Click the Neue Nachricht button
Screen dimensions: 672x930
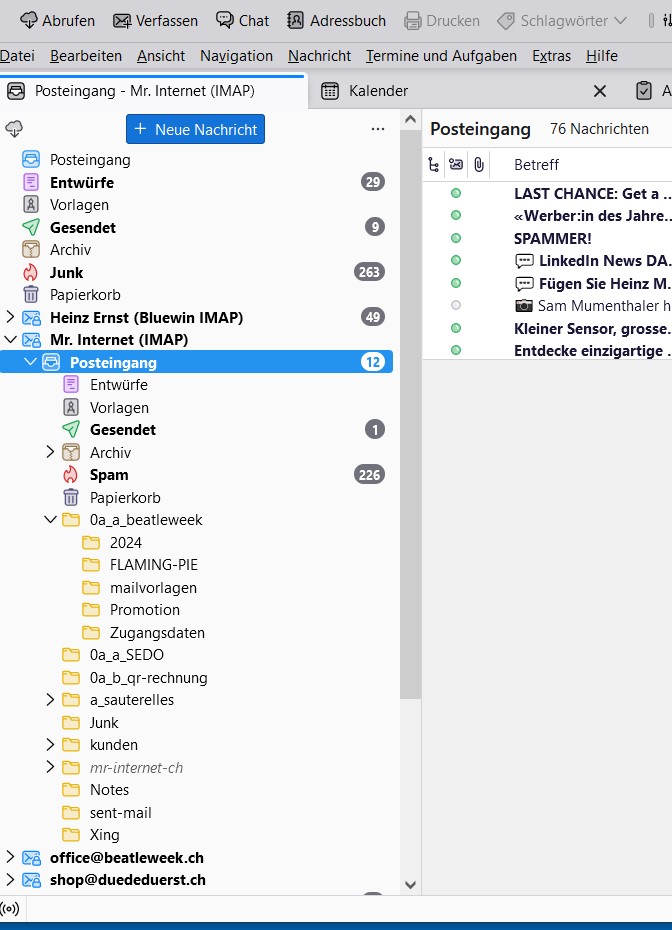coord(195,129)
